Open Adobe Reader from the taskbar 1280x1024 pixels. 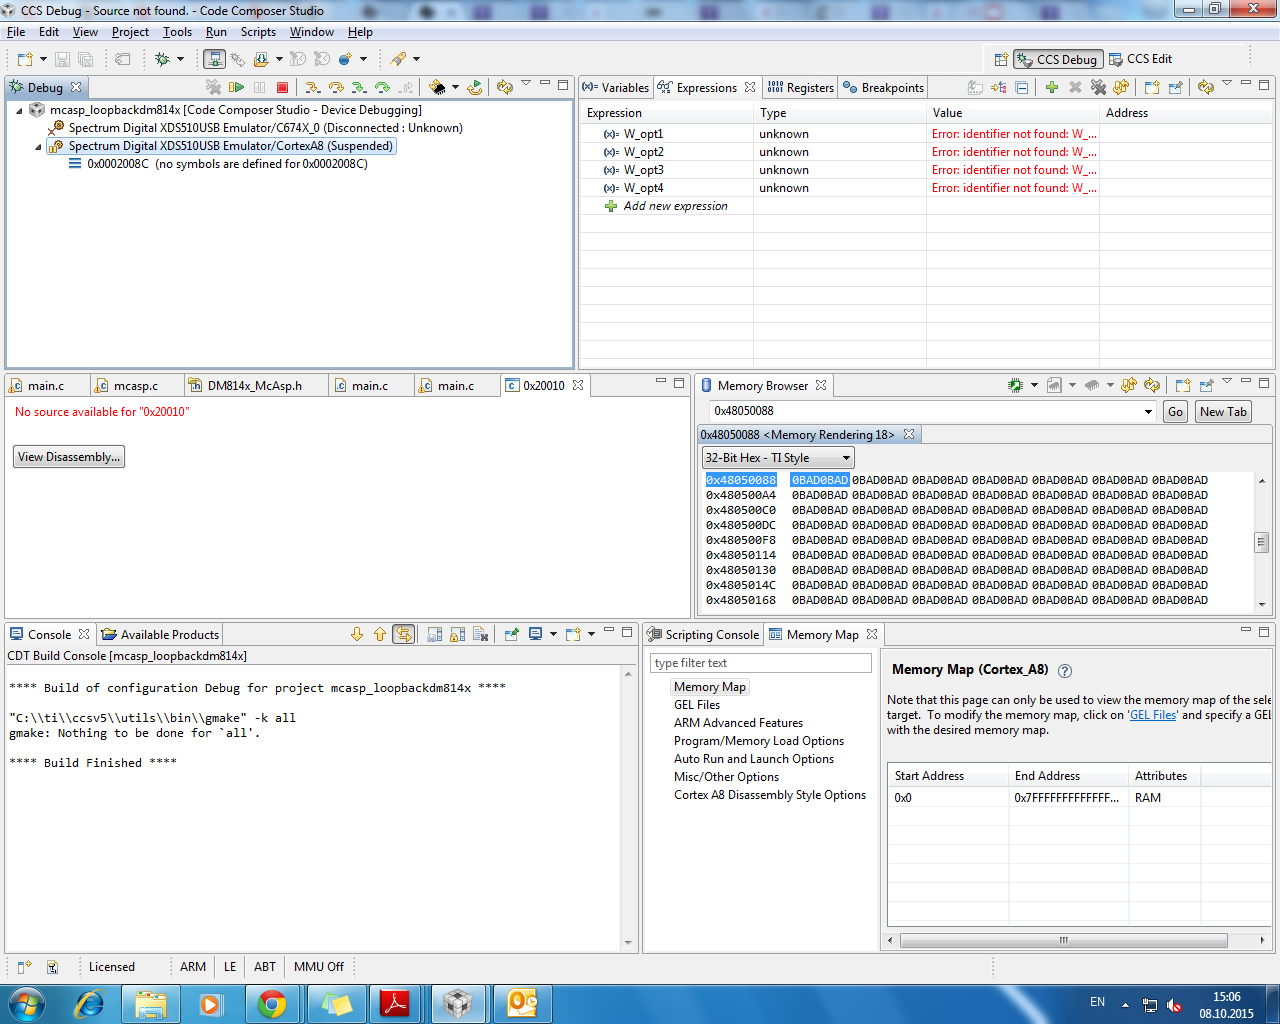pyautogui.click(x=395, y=1003)
